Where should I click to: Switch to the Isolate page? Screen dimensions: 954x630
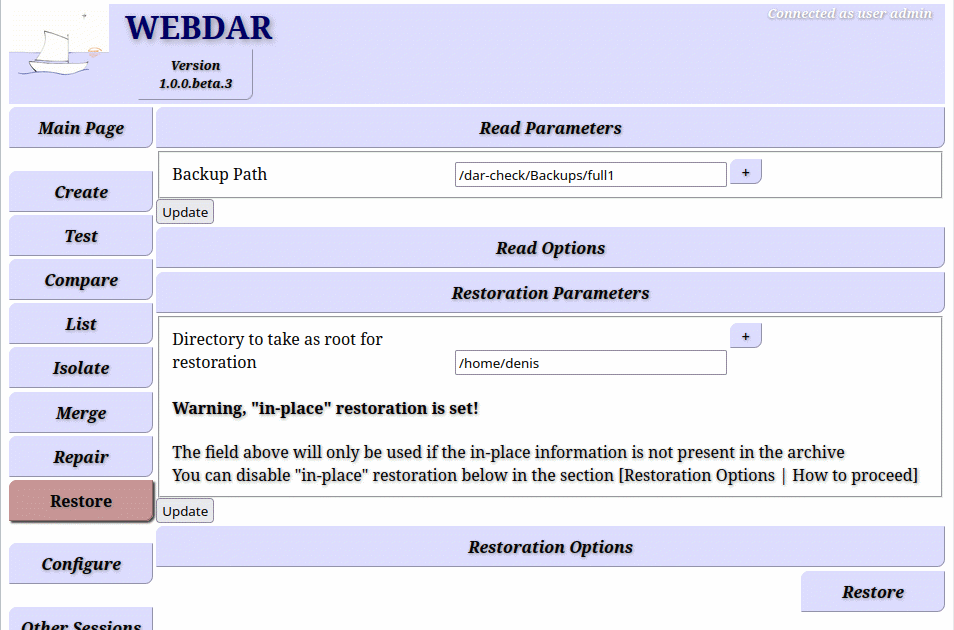81,368
